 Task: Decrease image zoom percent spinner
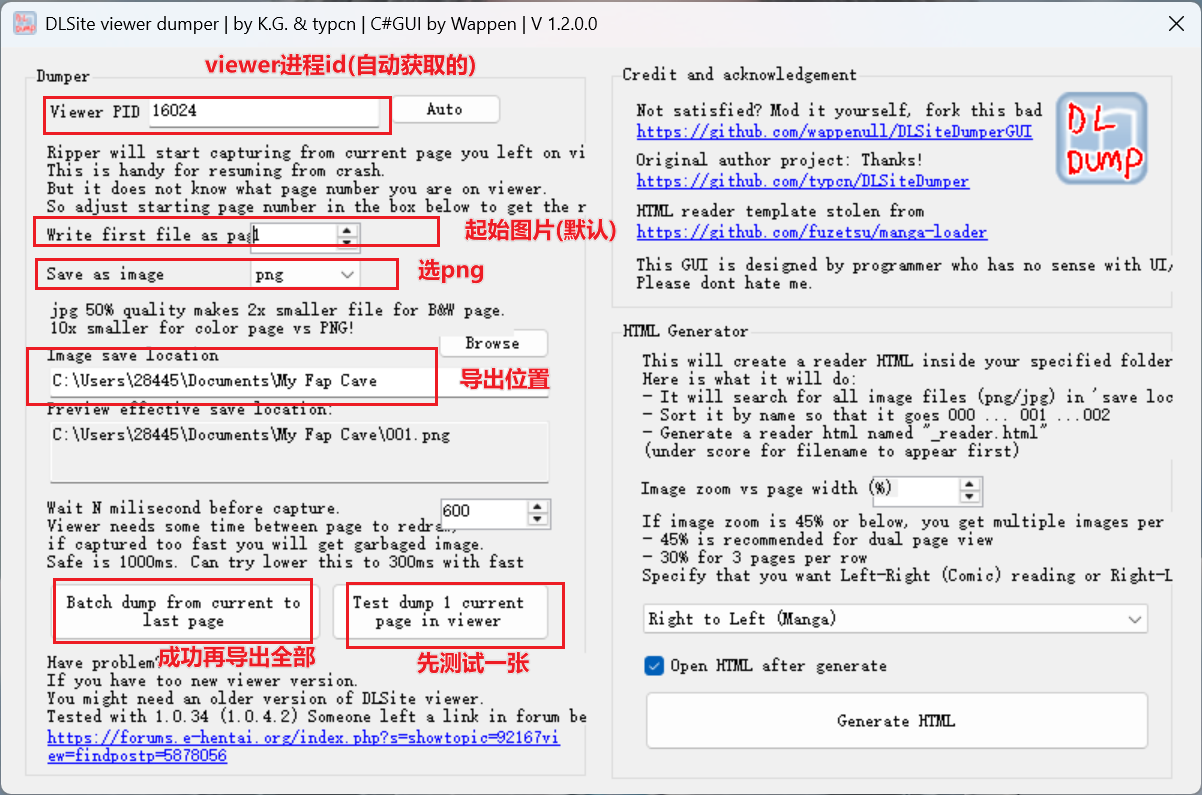point(969,496)
